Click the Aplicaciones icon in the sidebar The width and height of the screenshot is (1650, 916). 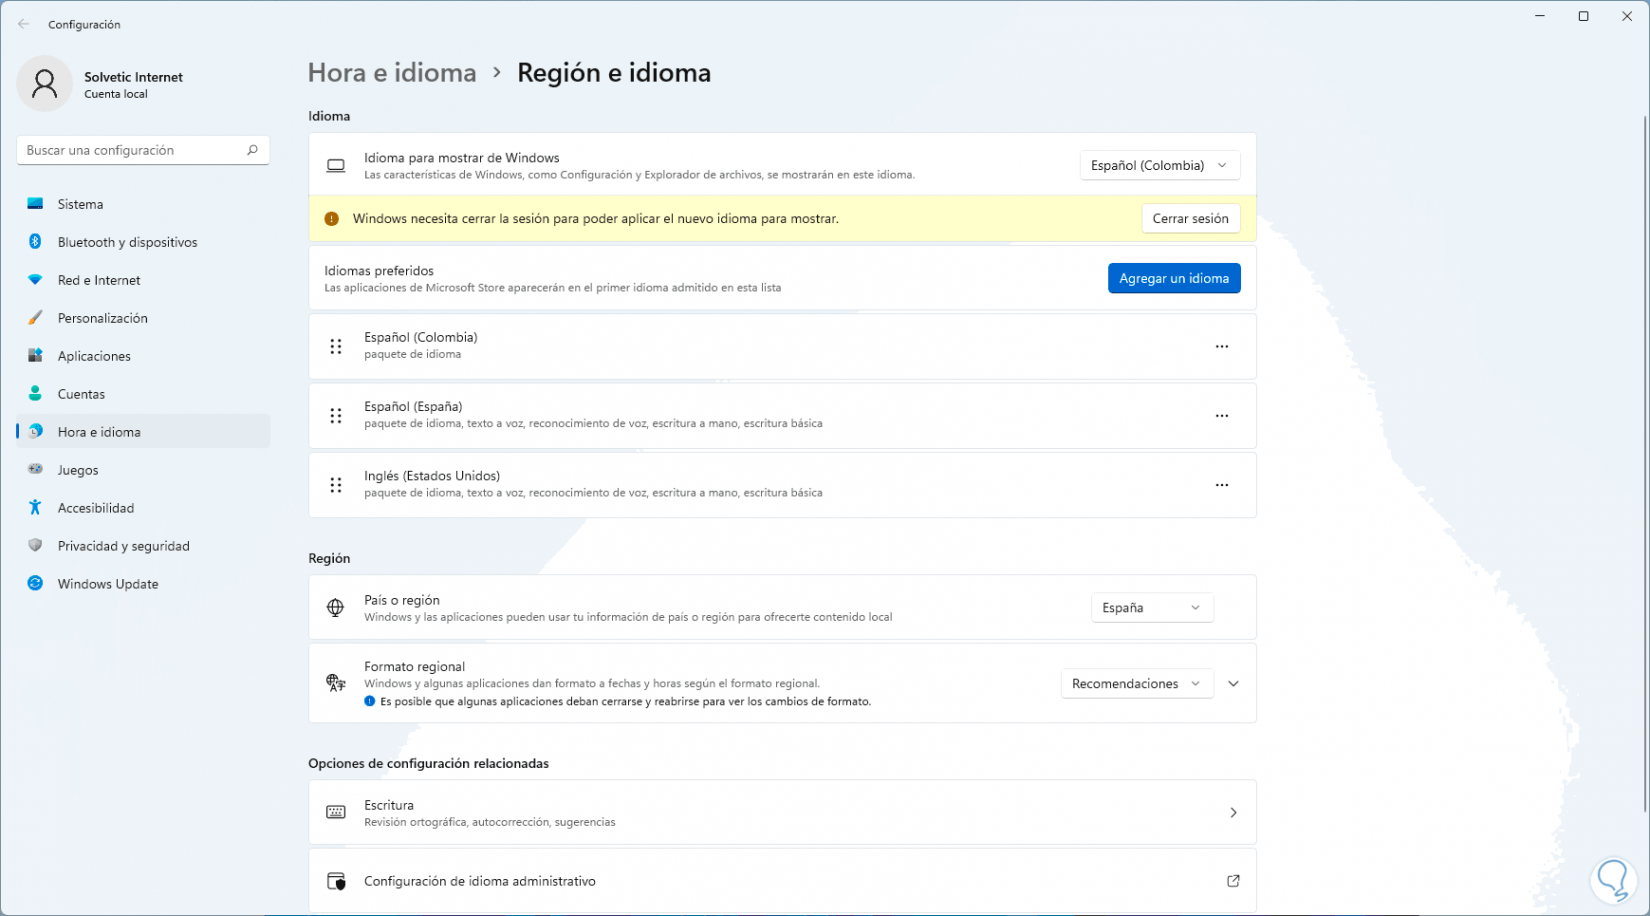point(35,356)
